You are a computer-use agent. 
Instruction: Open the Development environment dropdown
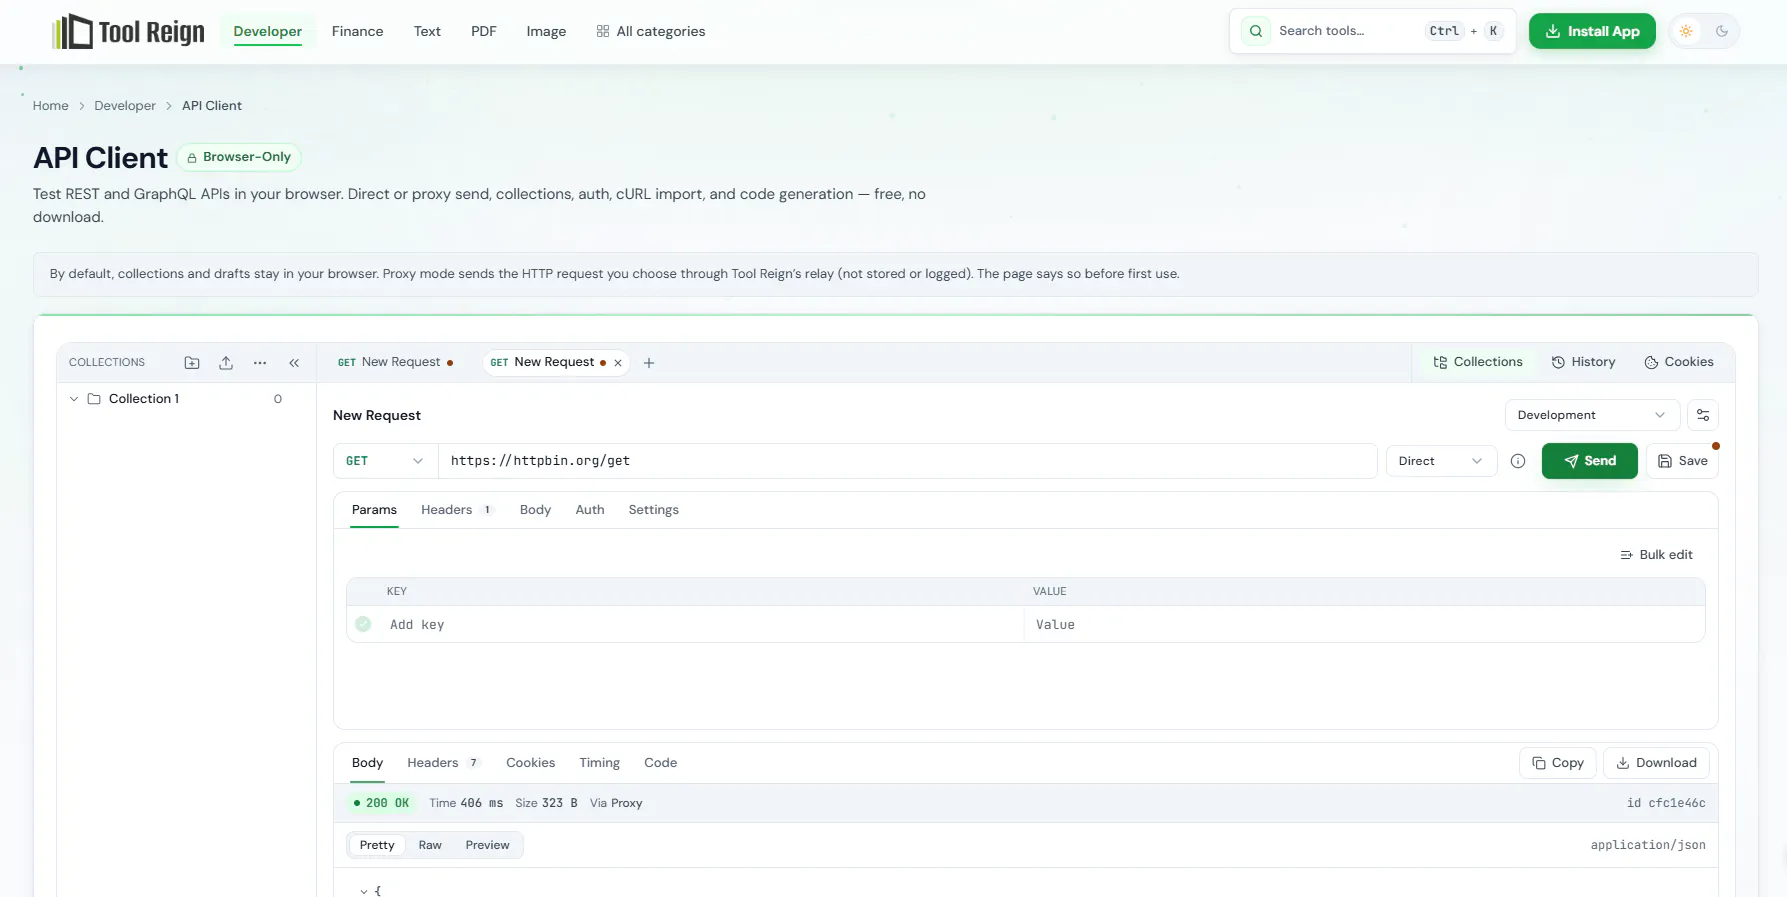pyautogui.click(x=1592, y=415)
